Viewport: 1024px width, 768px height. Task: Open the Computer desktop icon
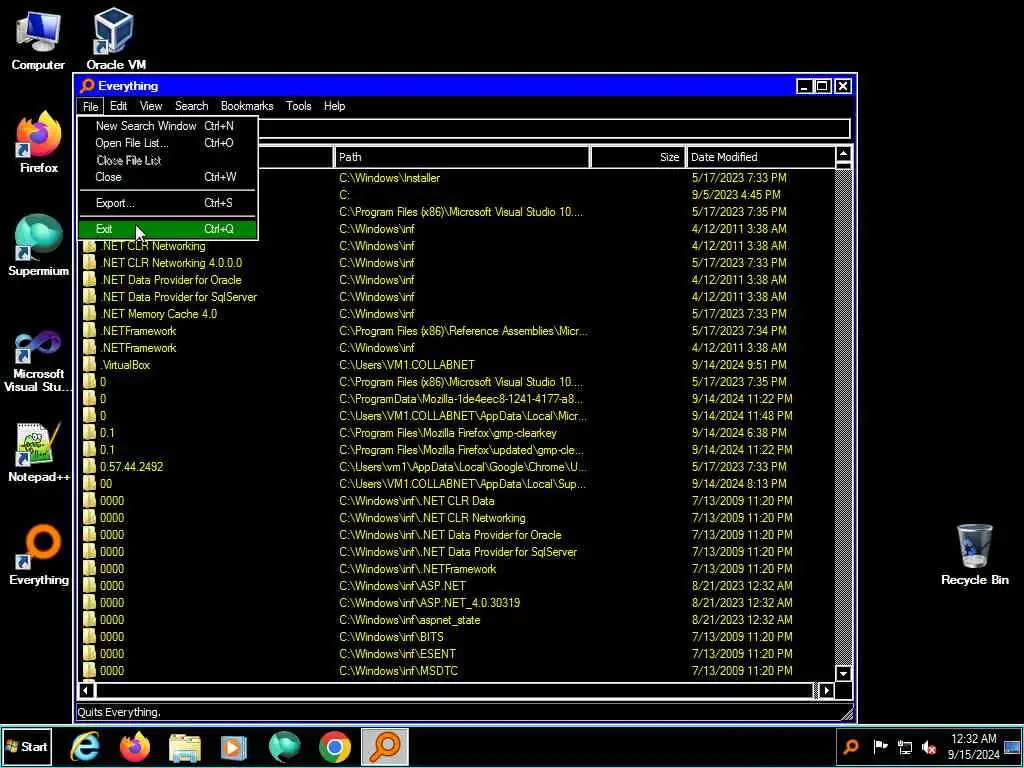click(x=38, y=39)
